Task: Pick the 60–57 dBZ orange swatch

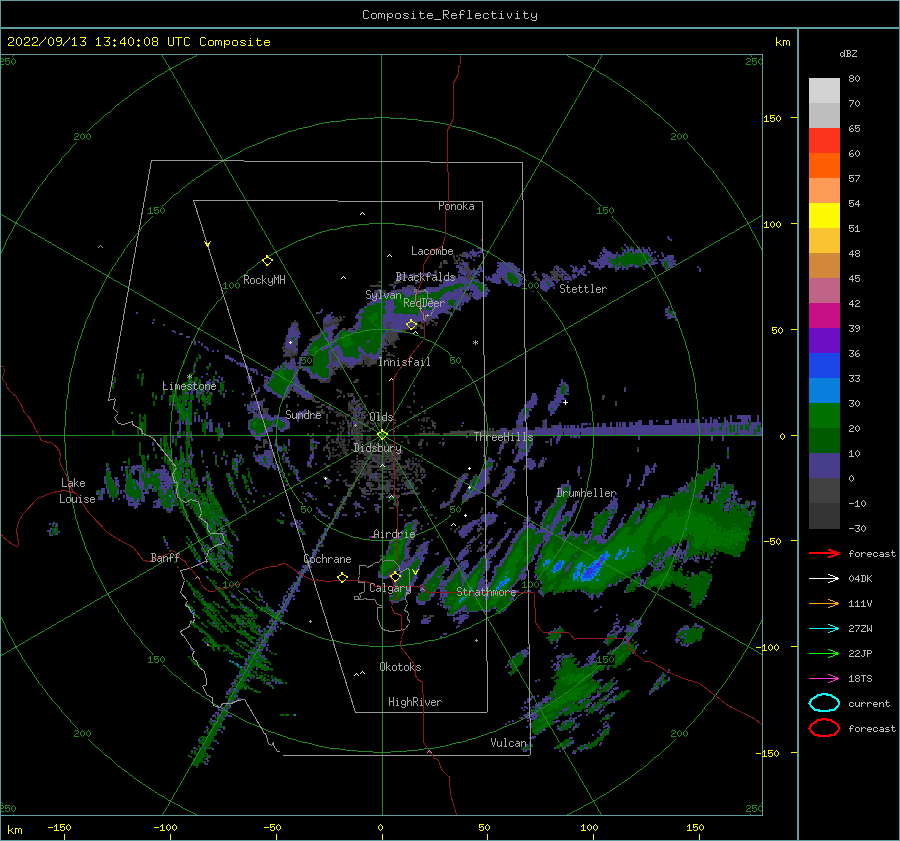Action: click(x=824, y=165)
